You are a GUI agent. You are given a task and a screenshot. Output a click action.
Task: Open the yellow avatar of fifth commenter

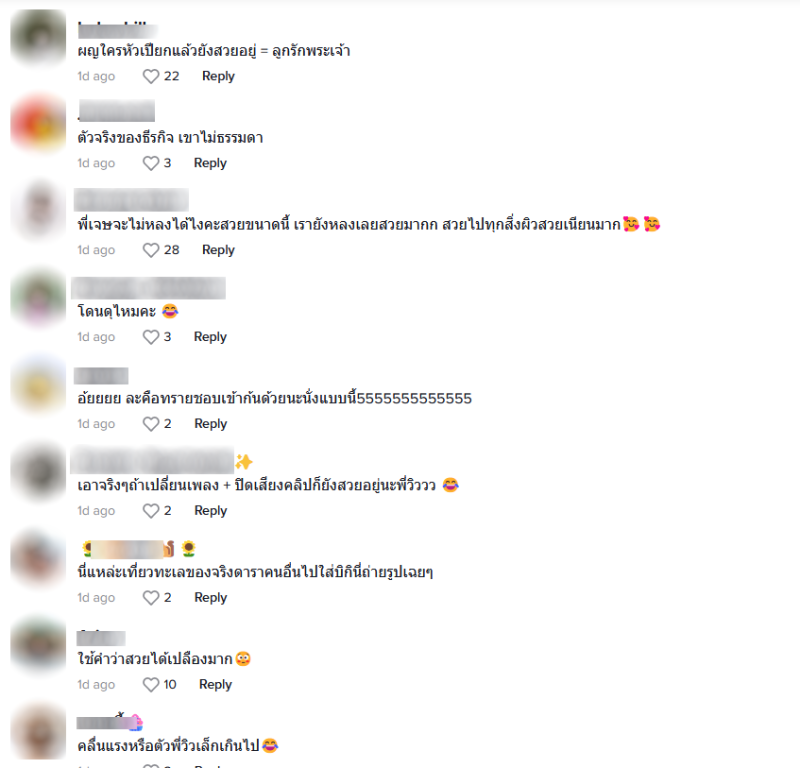(x=38, y=385)
